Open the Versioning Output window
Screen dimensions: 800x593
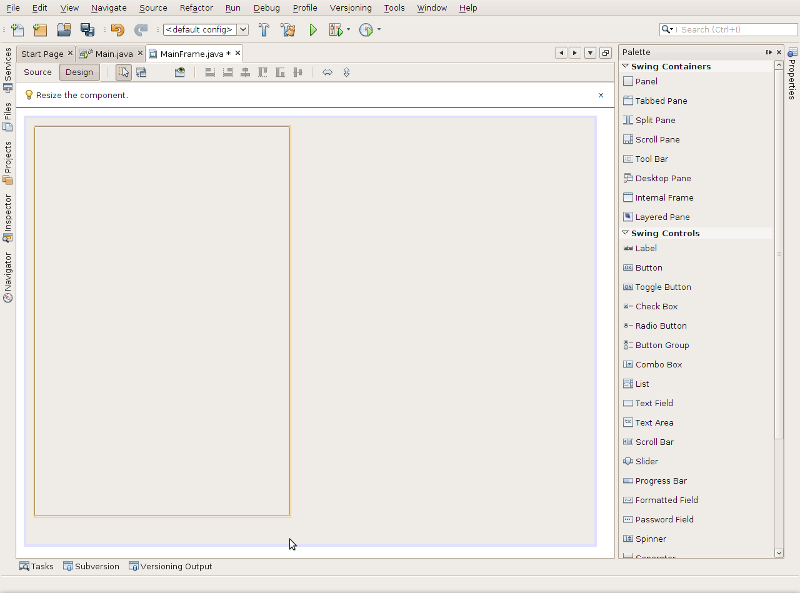[170, 566]
